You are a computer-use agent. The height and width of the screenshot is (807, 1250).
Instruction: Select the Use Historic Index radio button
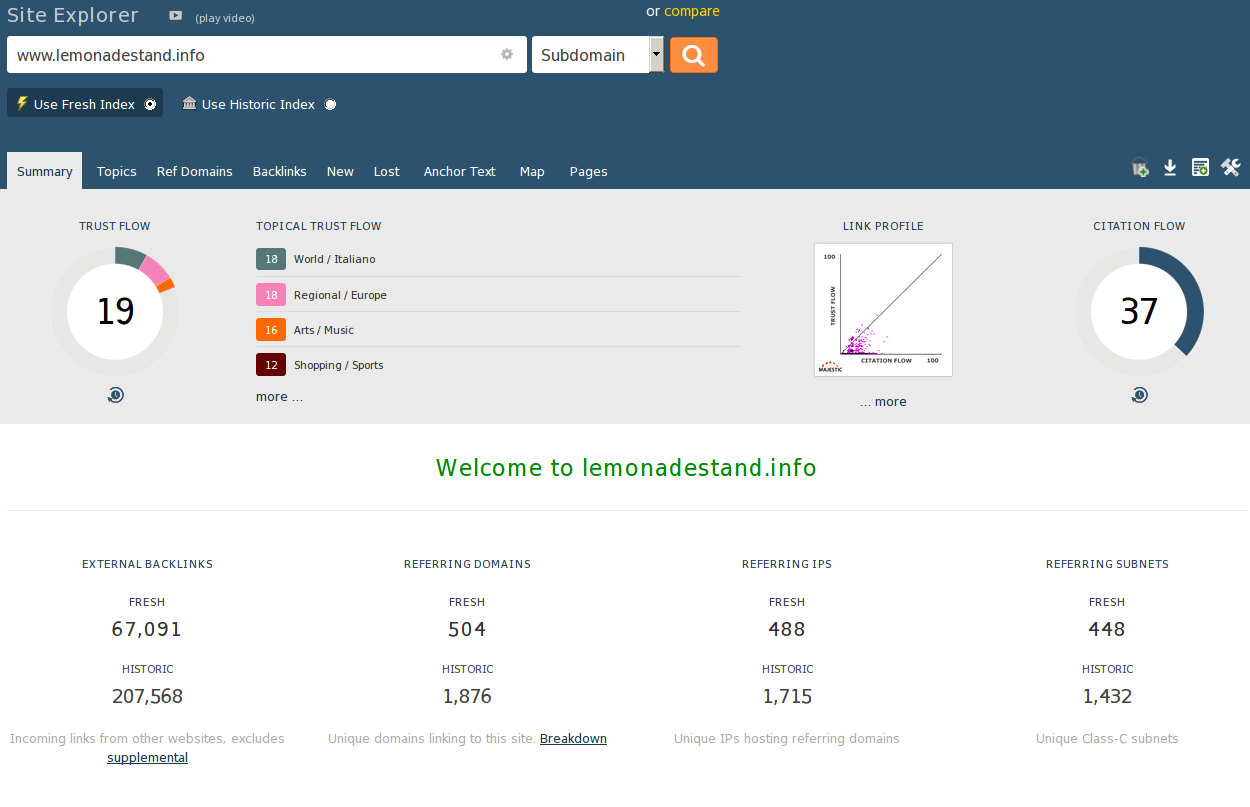330,104
